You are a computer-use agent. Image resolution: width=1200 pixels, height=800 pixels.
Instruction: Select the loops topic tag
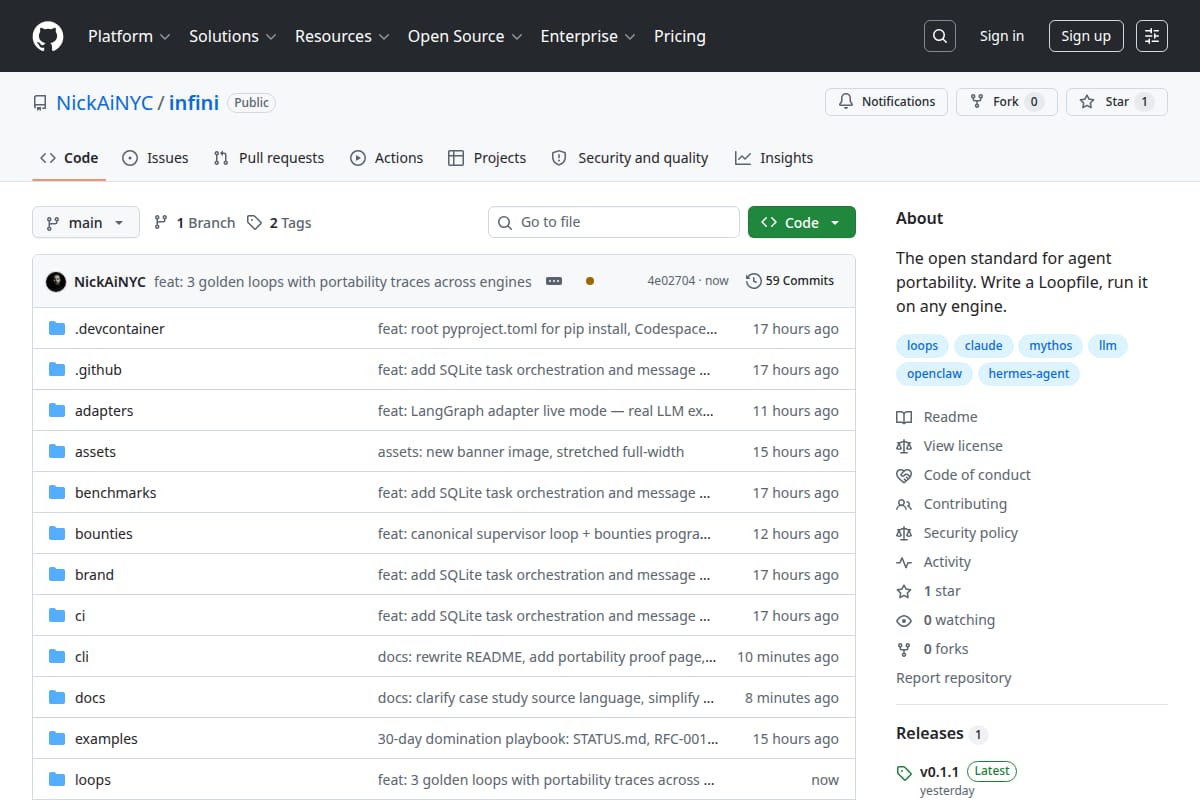(922, 345)
